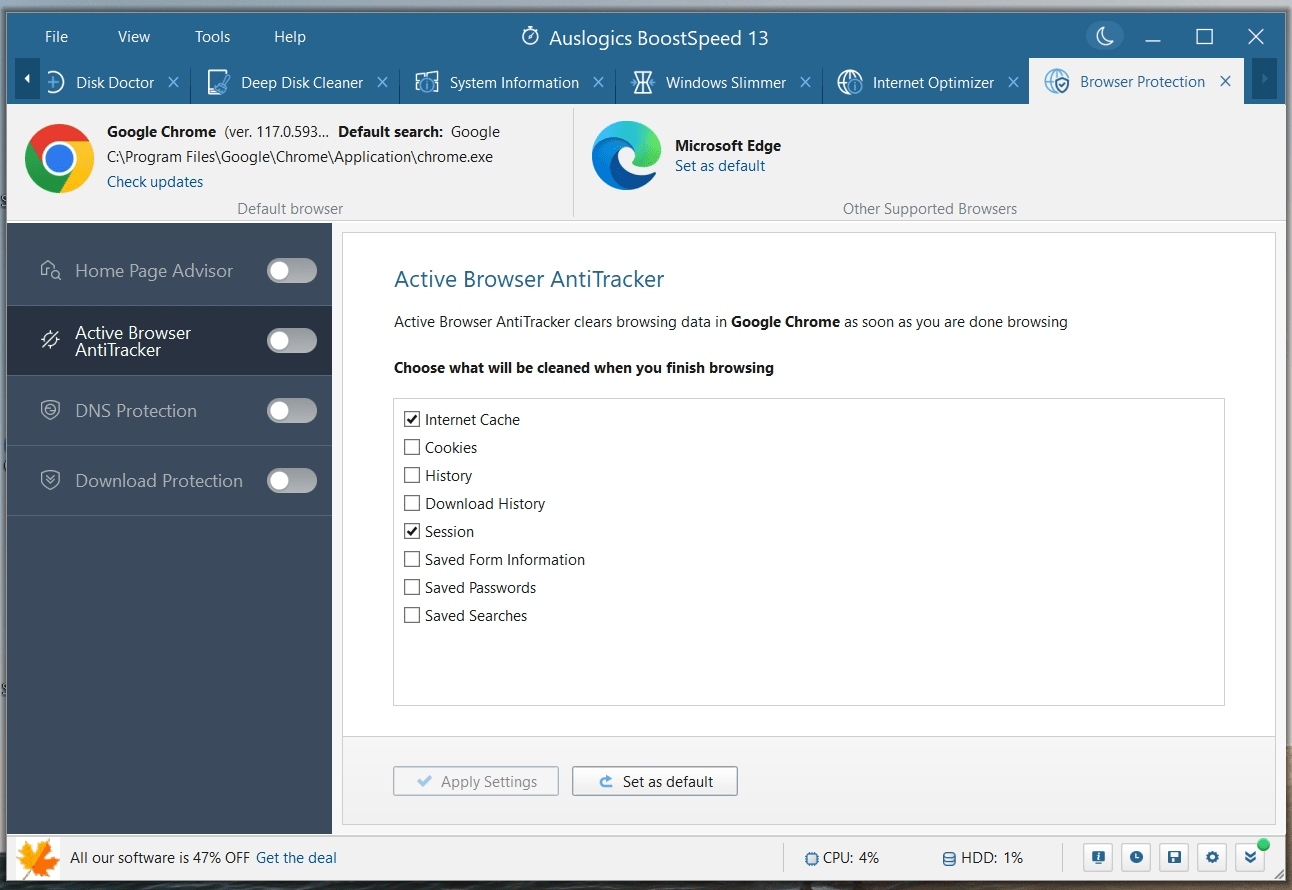Image resolution: width=1292 pixels, height=890 pixels.
Task: Select DNS Protection sidebar item
Action: [x=169, y=410]
